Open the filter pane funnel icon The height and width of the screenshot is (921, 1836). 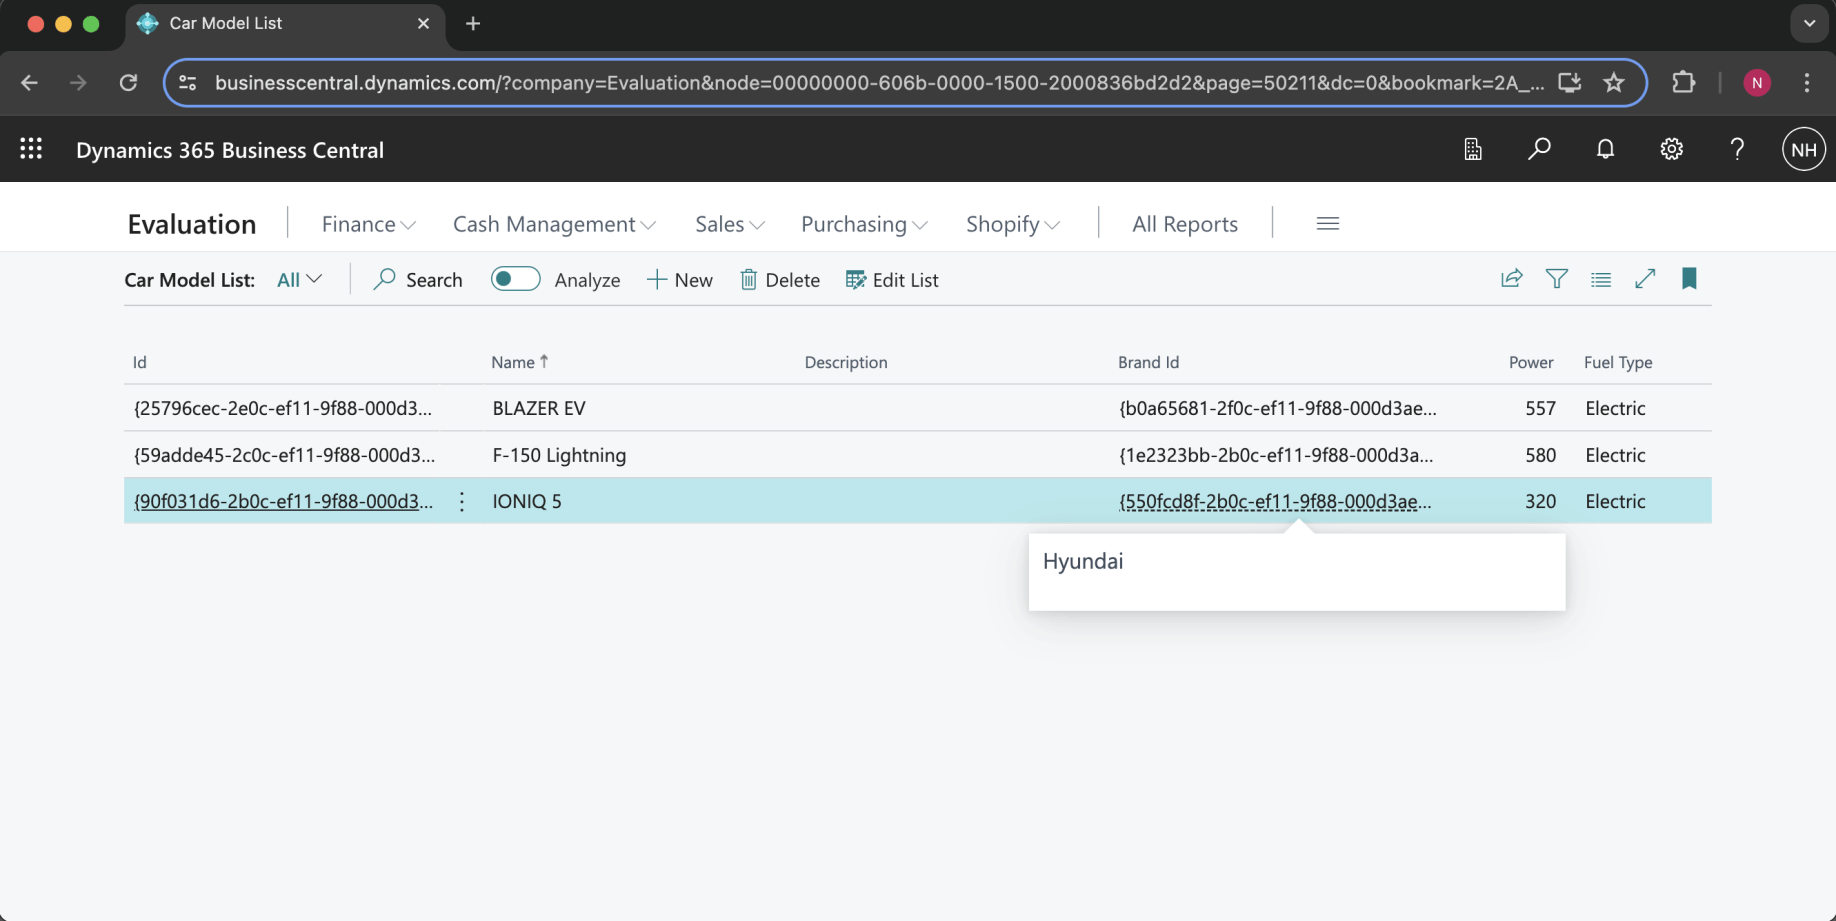click(x=1556, y=279)
